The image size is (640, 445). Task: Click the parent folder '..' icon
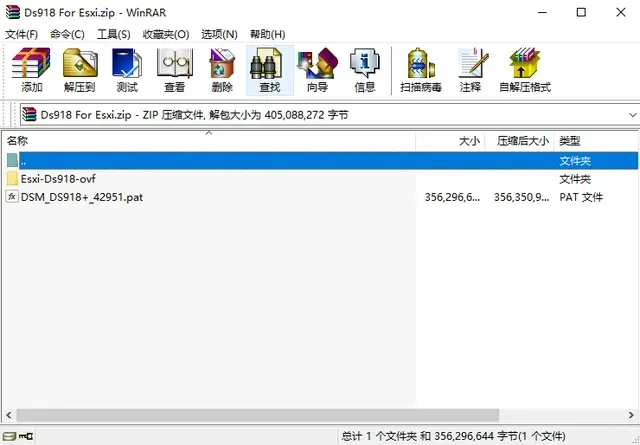12,160
